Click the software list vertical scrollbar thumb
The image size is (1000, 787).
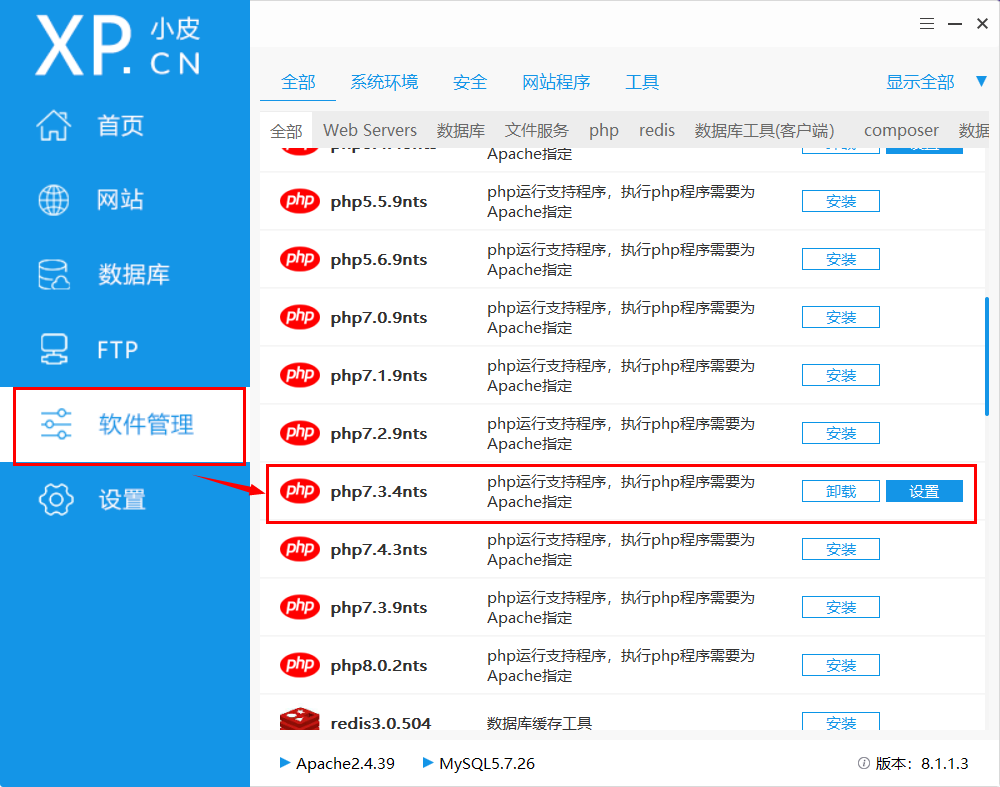point(987,356)
